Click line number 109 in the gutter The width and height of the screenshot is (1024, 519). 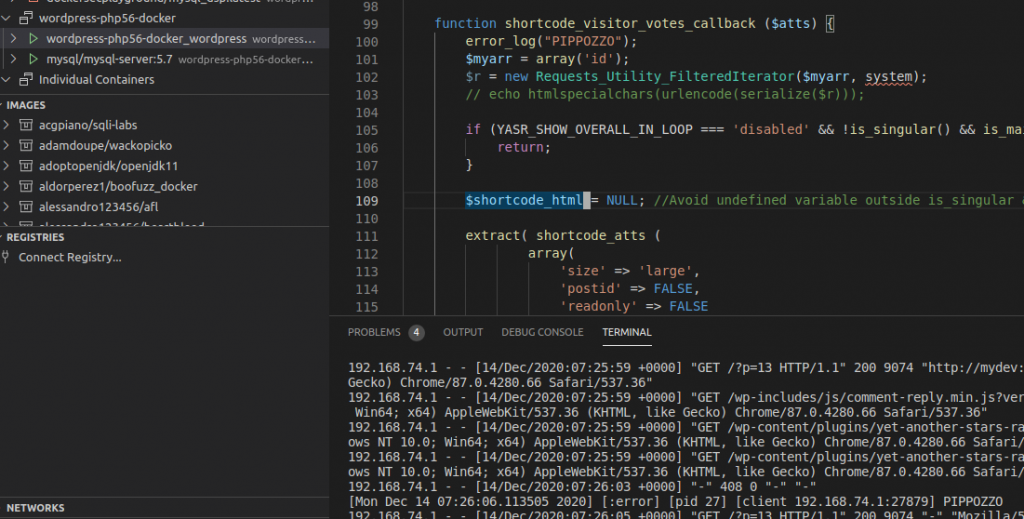pos(367,200)
